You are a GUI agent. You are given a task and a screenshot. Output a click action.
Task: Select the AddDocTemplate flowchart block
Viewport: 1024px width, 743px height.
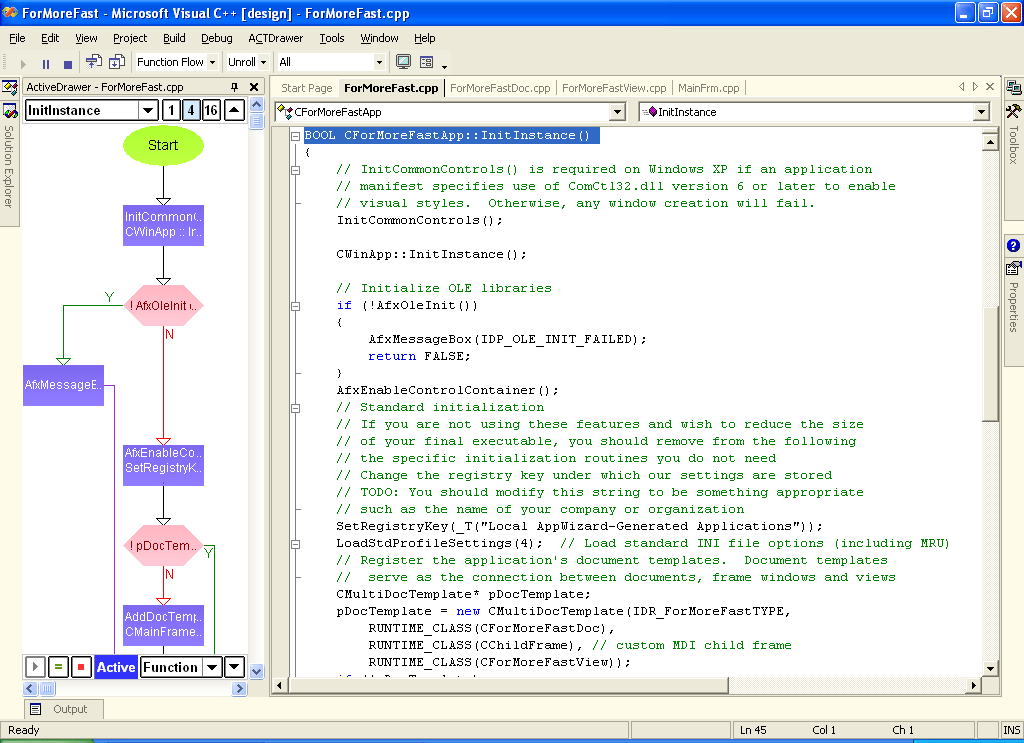coord(163,625)
